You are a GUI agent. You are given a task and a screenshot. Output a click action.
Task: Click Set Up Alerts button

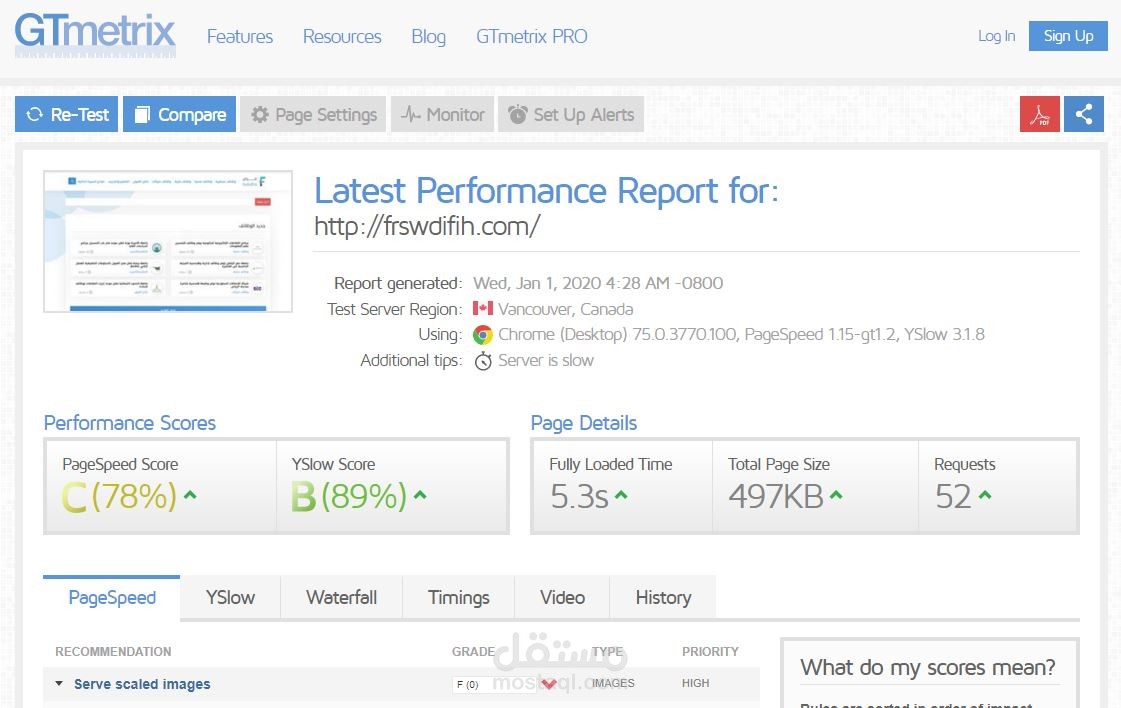[571, 114]
